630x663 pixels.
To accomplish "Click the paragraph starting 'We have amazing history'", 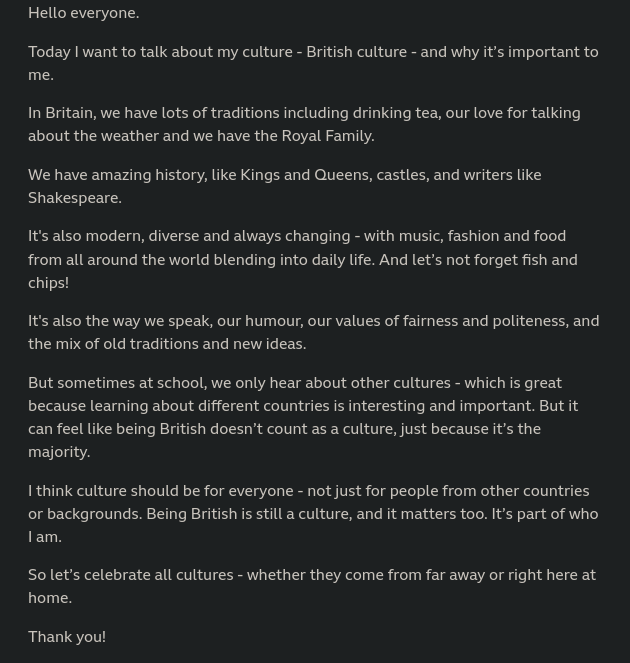I will [x=285, y=186].
